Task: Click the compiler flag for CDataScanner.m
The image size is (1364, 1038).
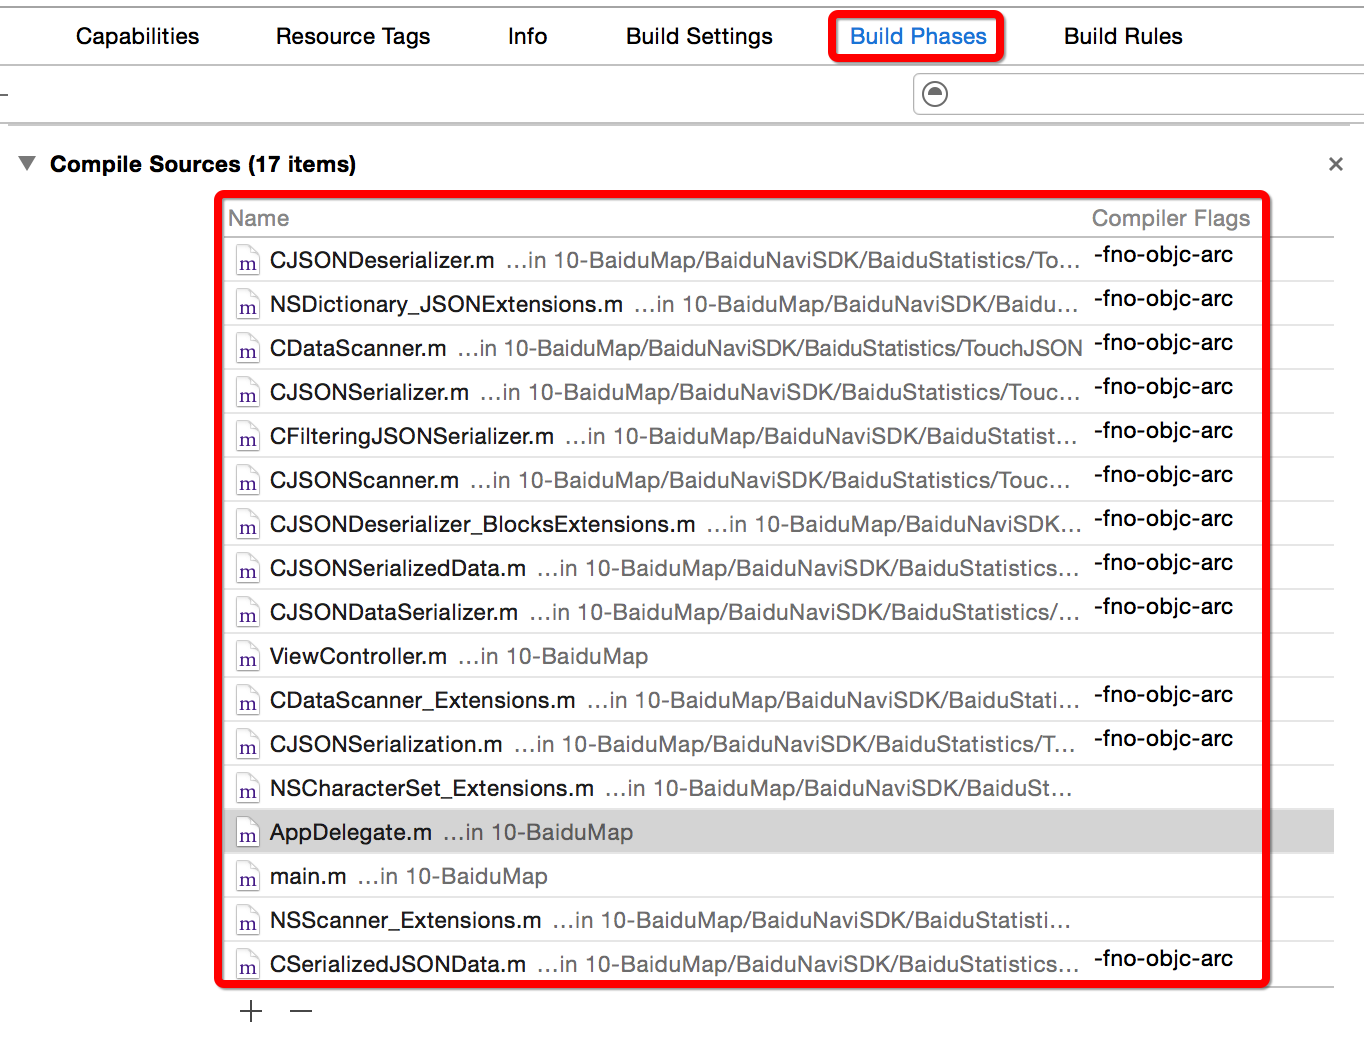Action: 1163,343
